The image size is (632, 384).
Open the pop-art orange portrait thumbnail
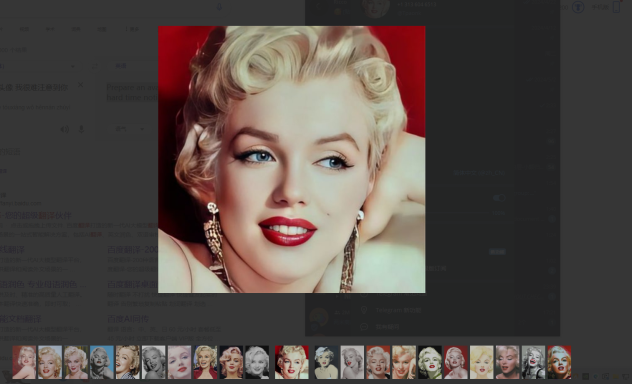(x=559, y=362)
